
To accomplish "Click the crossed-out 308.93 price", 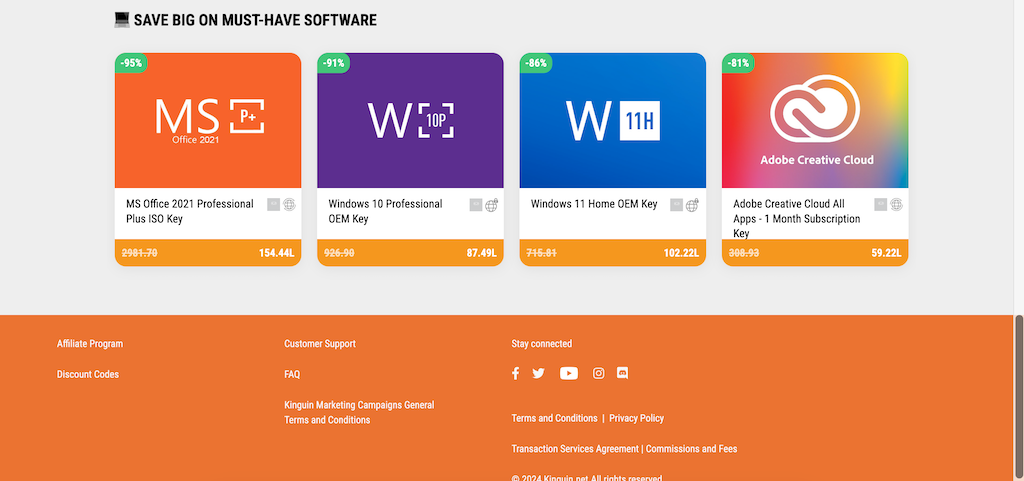I will pyautogui.click(x=744, y=253).
